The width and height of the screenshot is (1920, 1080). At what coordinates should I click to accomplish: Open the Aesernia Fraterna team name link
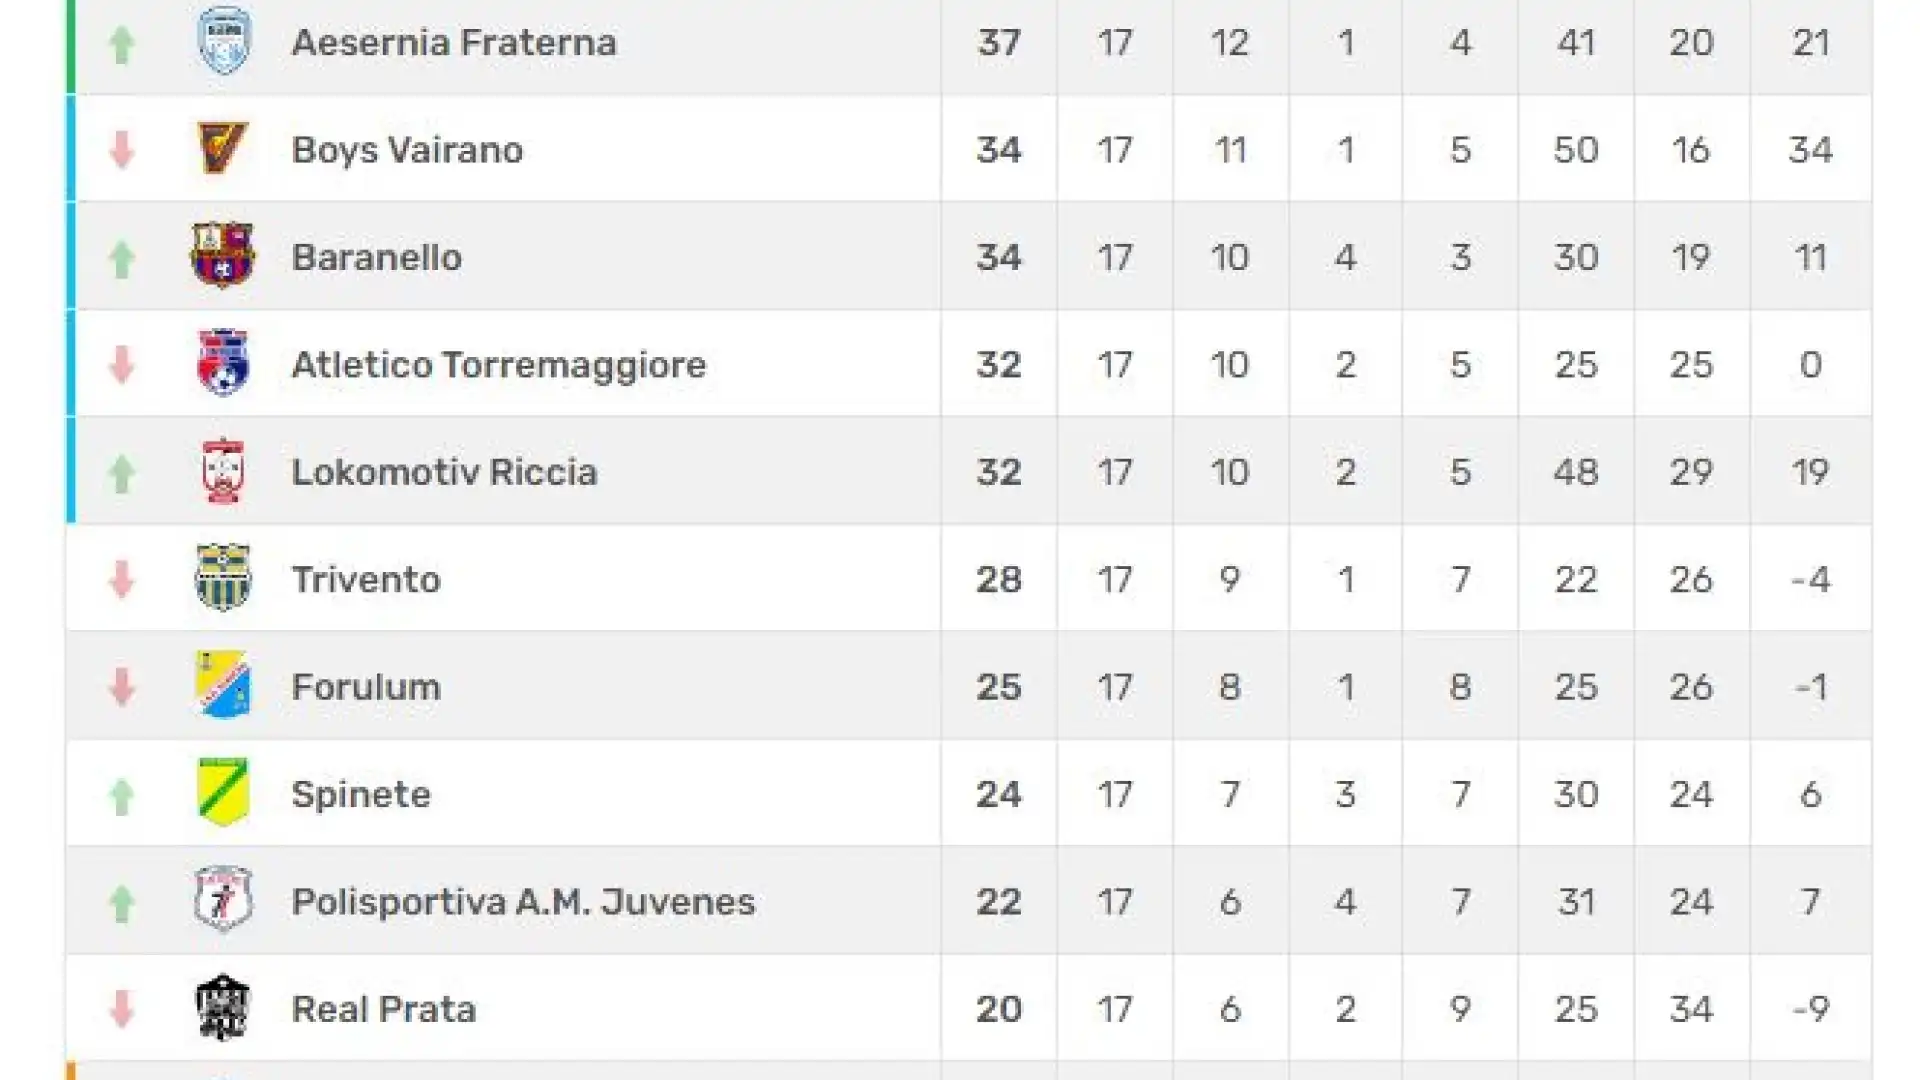click(454, 43)
